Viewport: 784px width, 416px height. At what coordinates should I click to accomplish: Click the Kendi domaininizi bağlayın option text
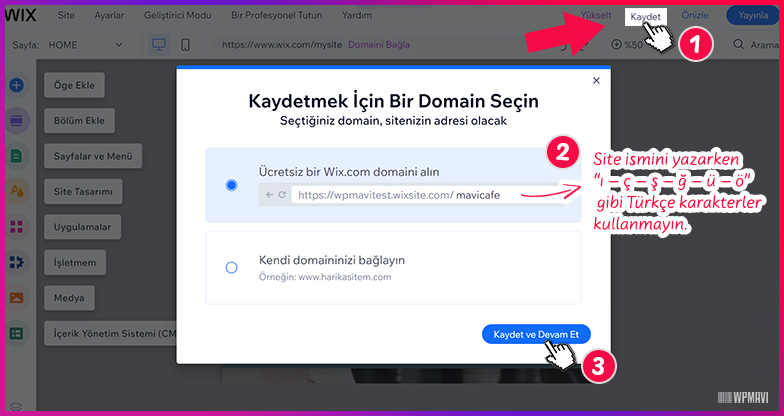click(x=332, y=260)
